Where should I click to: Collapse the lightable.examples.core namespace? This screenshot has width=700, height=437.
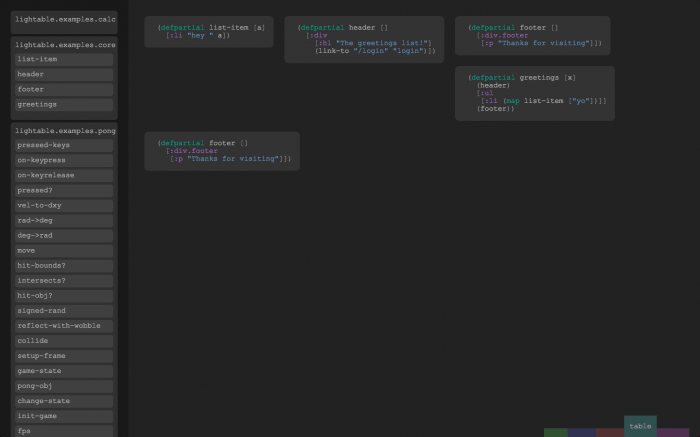pos(65,45)
